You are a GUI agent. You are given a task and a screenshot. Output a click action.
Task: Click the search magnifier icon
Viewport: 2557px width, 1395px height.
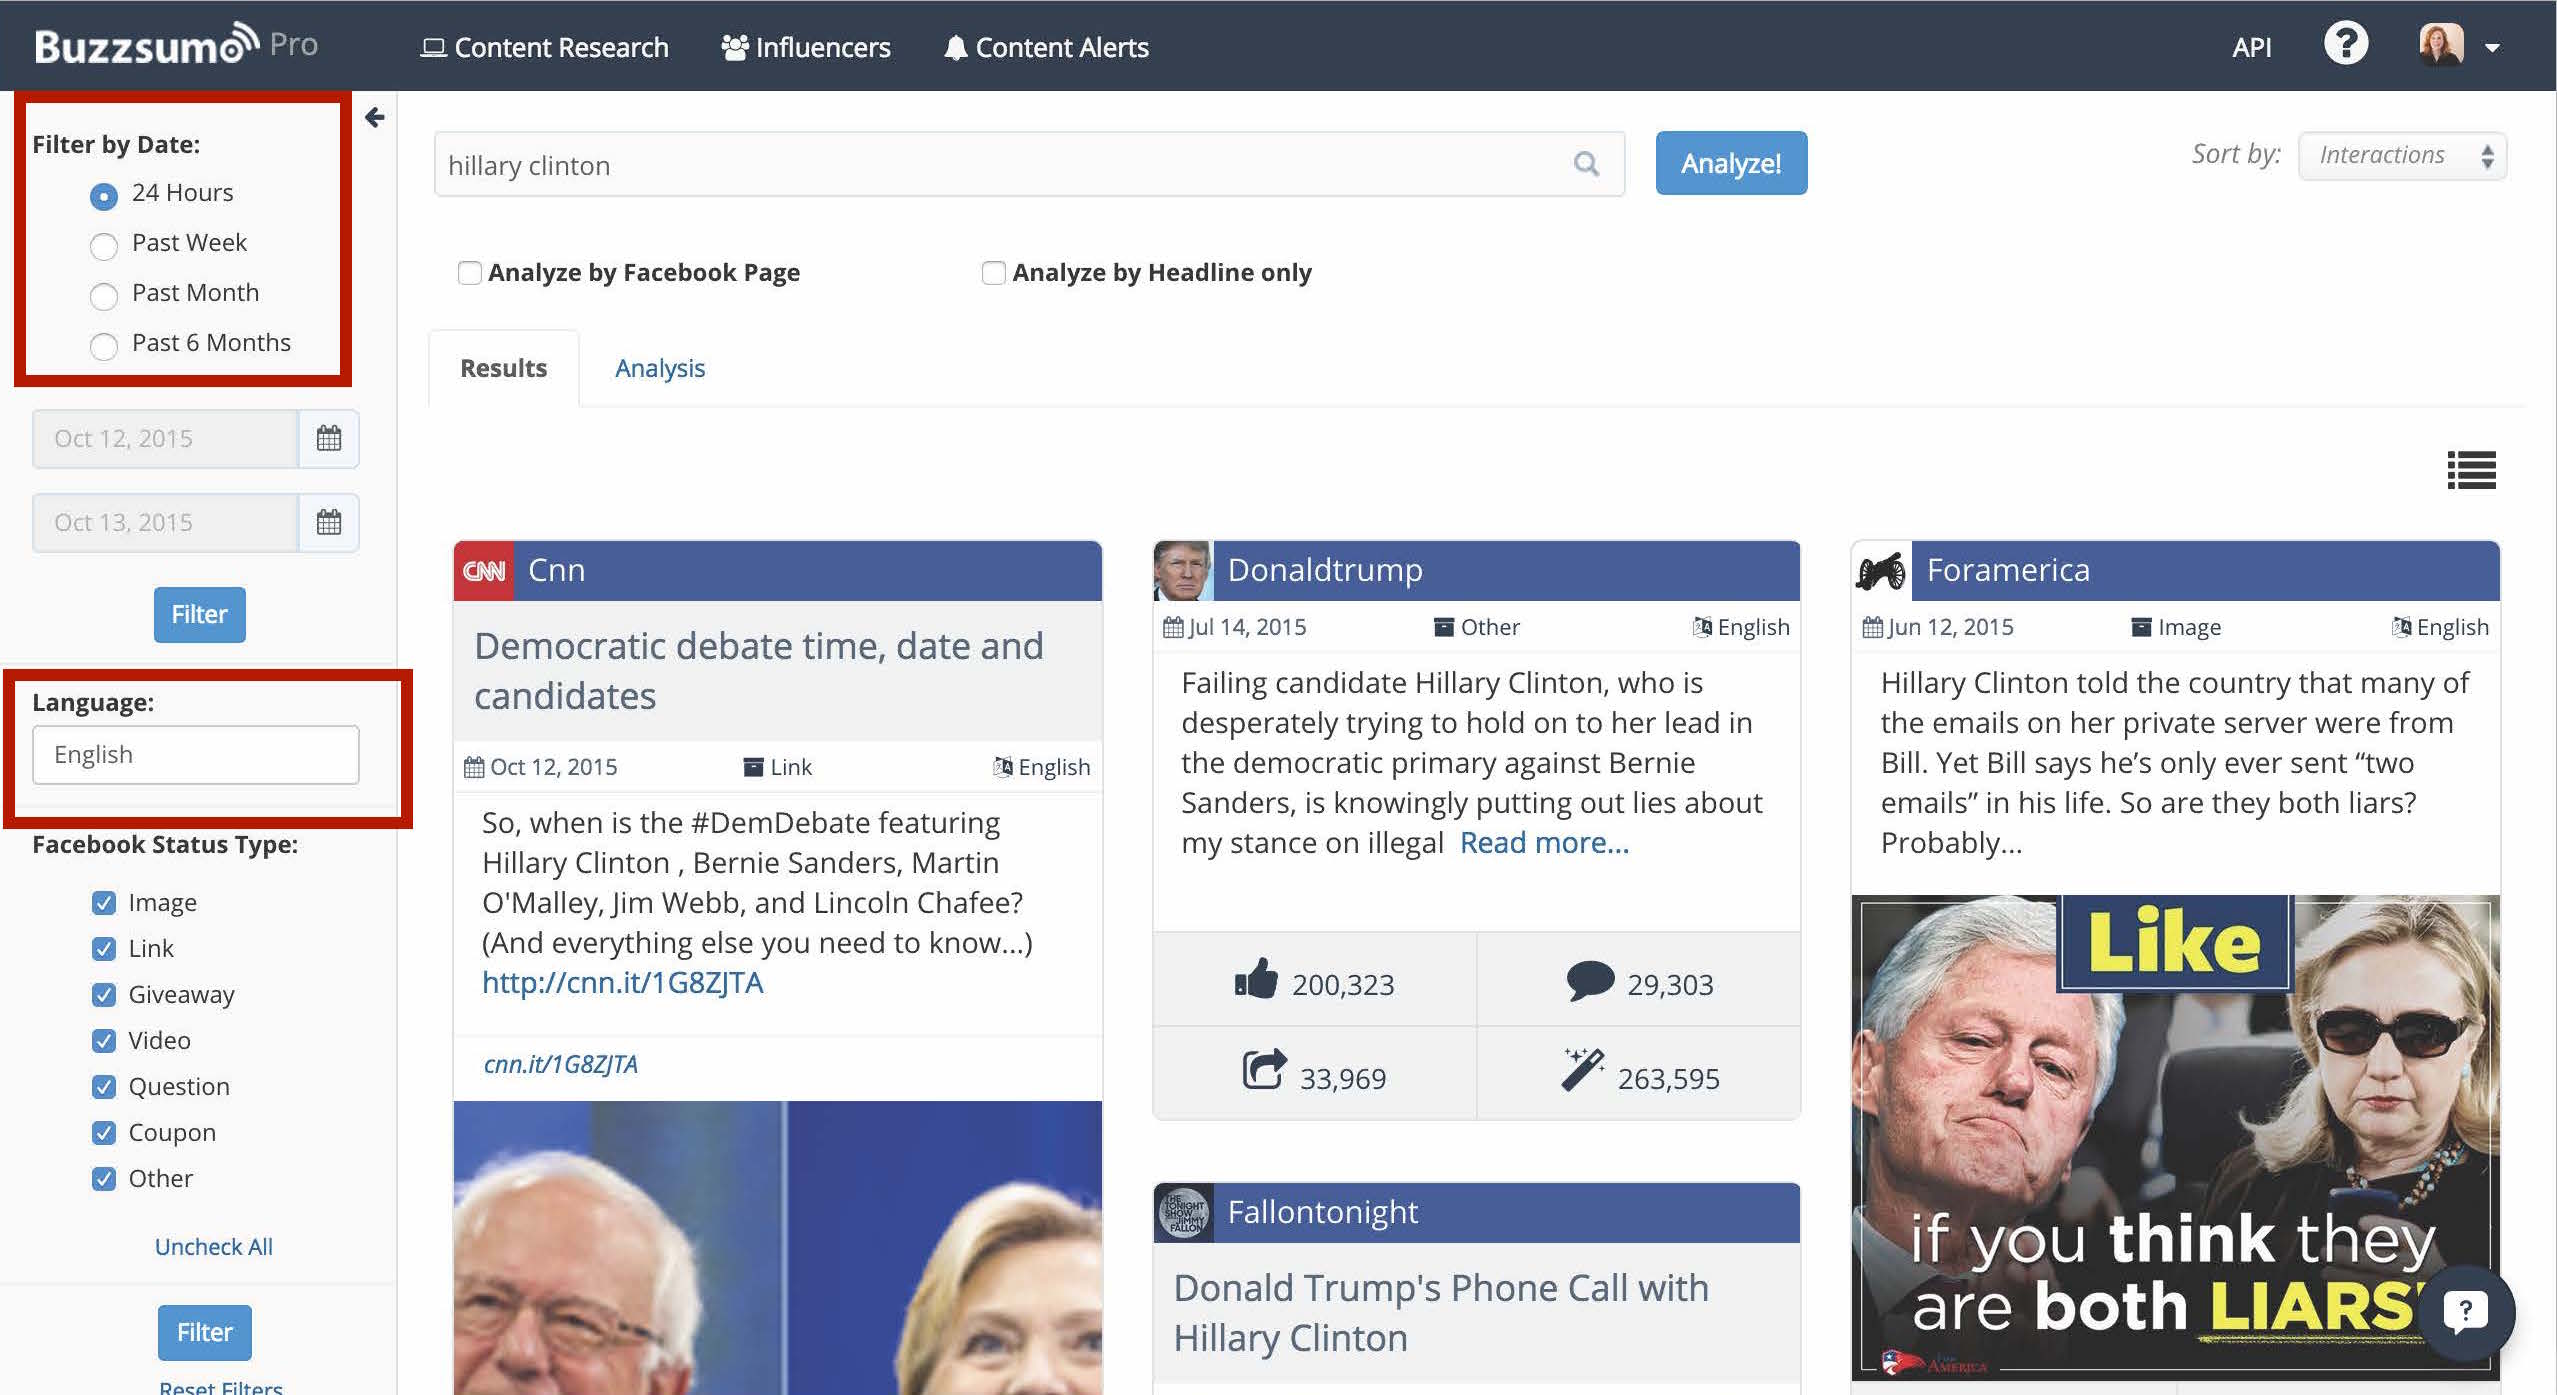click(1586, 163)
